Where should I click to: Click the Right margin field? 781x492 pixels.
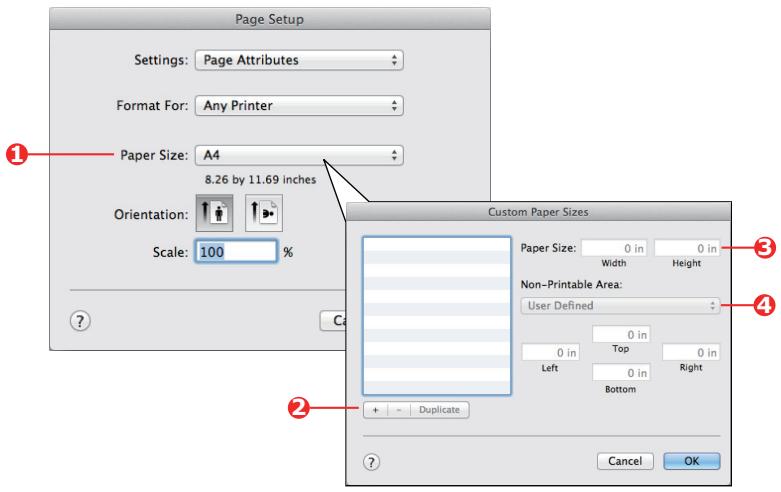pos(691,353)
